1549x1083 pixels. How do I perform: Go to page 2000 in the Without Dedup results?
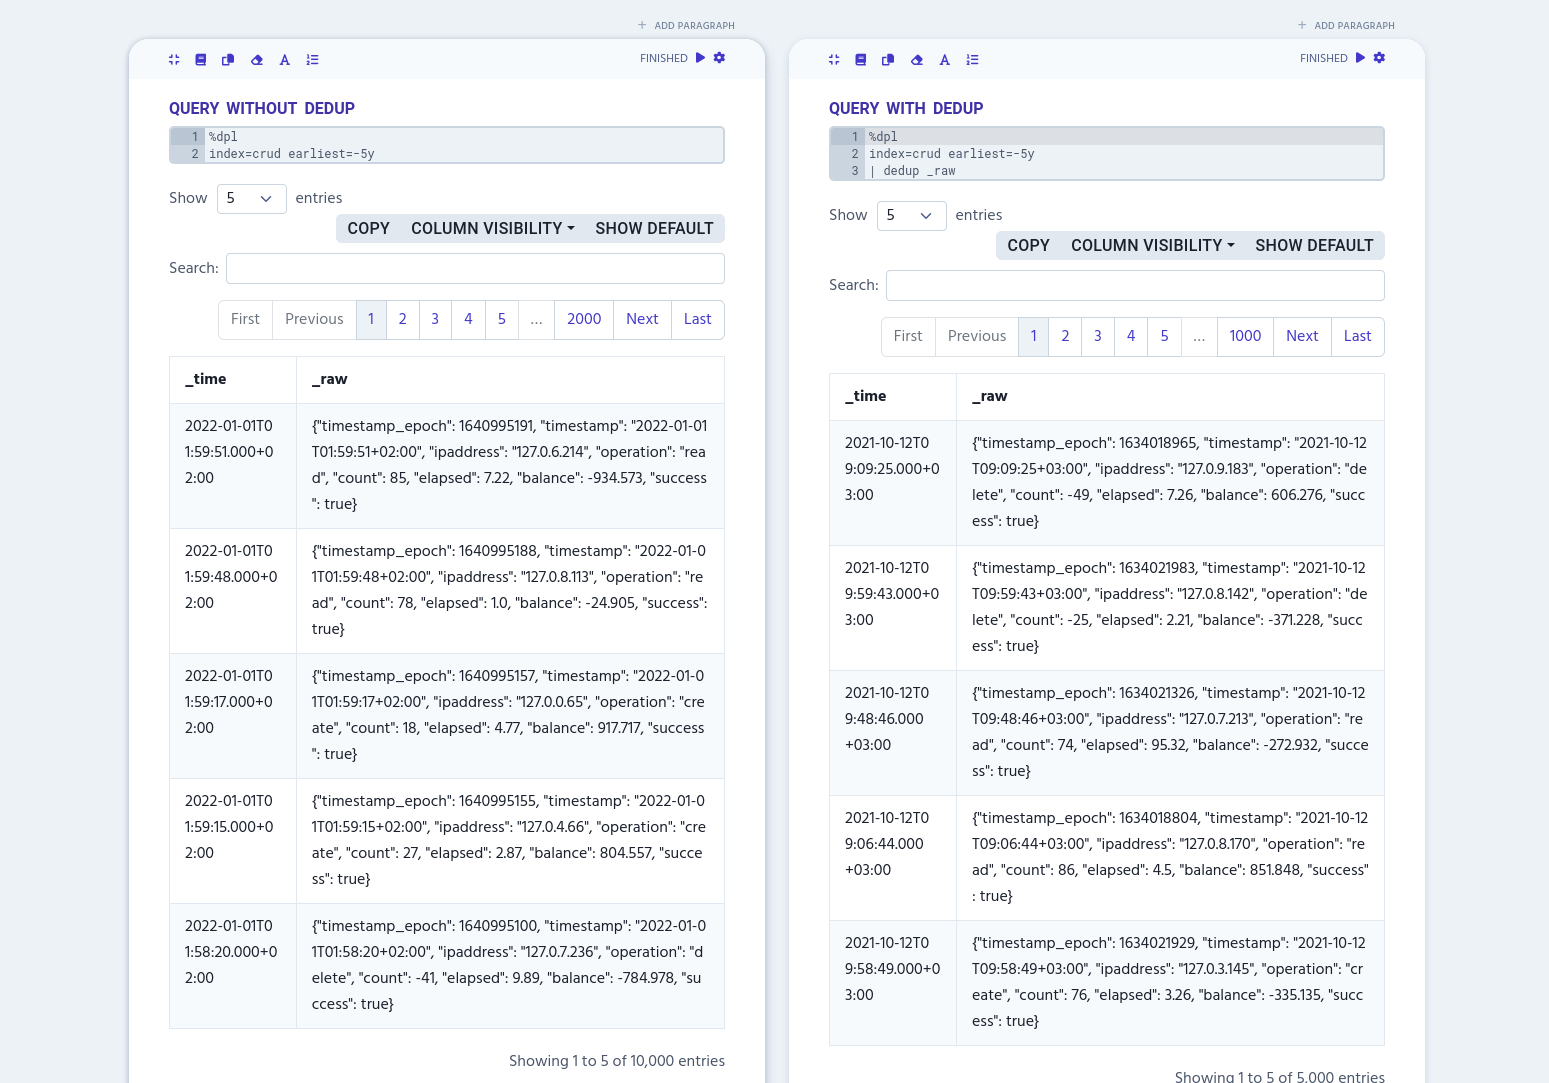point(584,319)
